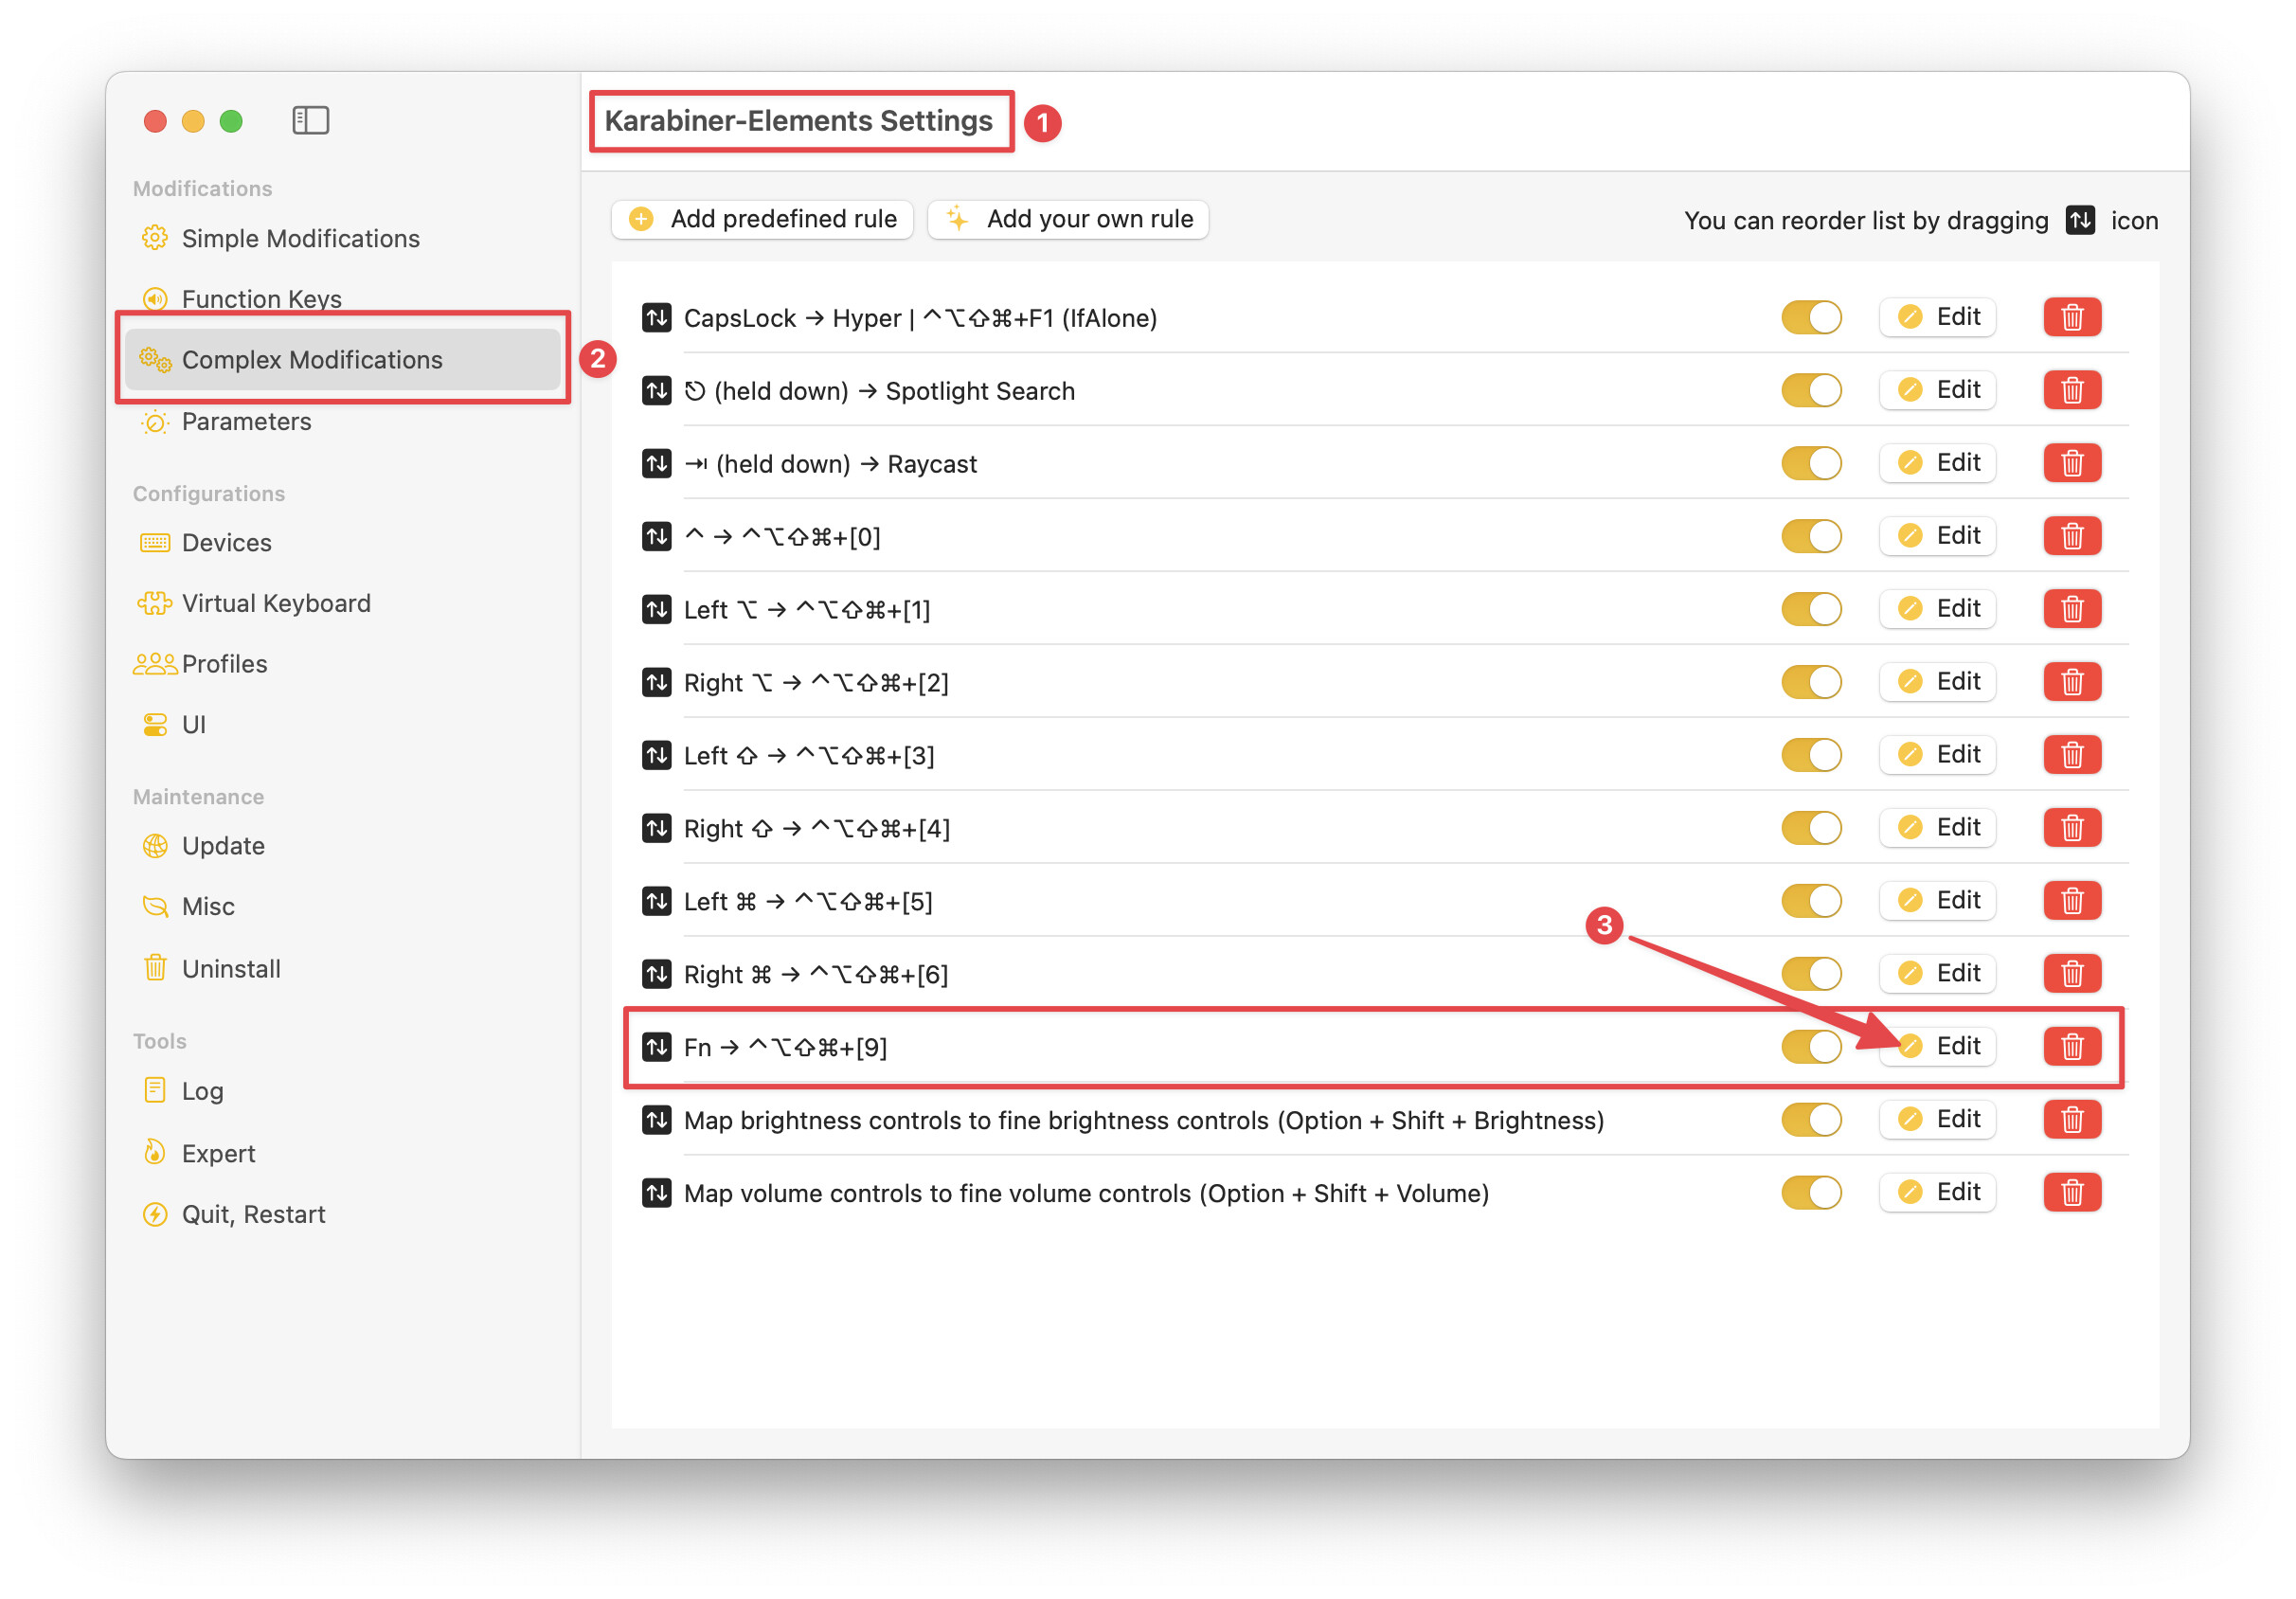The image size is (2296, 1599).
Task: Delete the Fn rule via trash icon
Action: coord(2071,1046)
